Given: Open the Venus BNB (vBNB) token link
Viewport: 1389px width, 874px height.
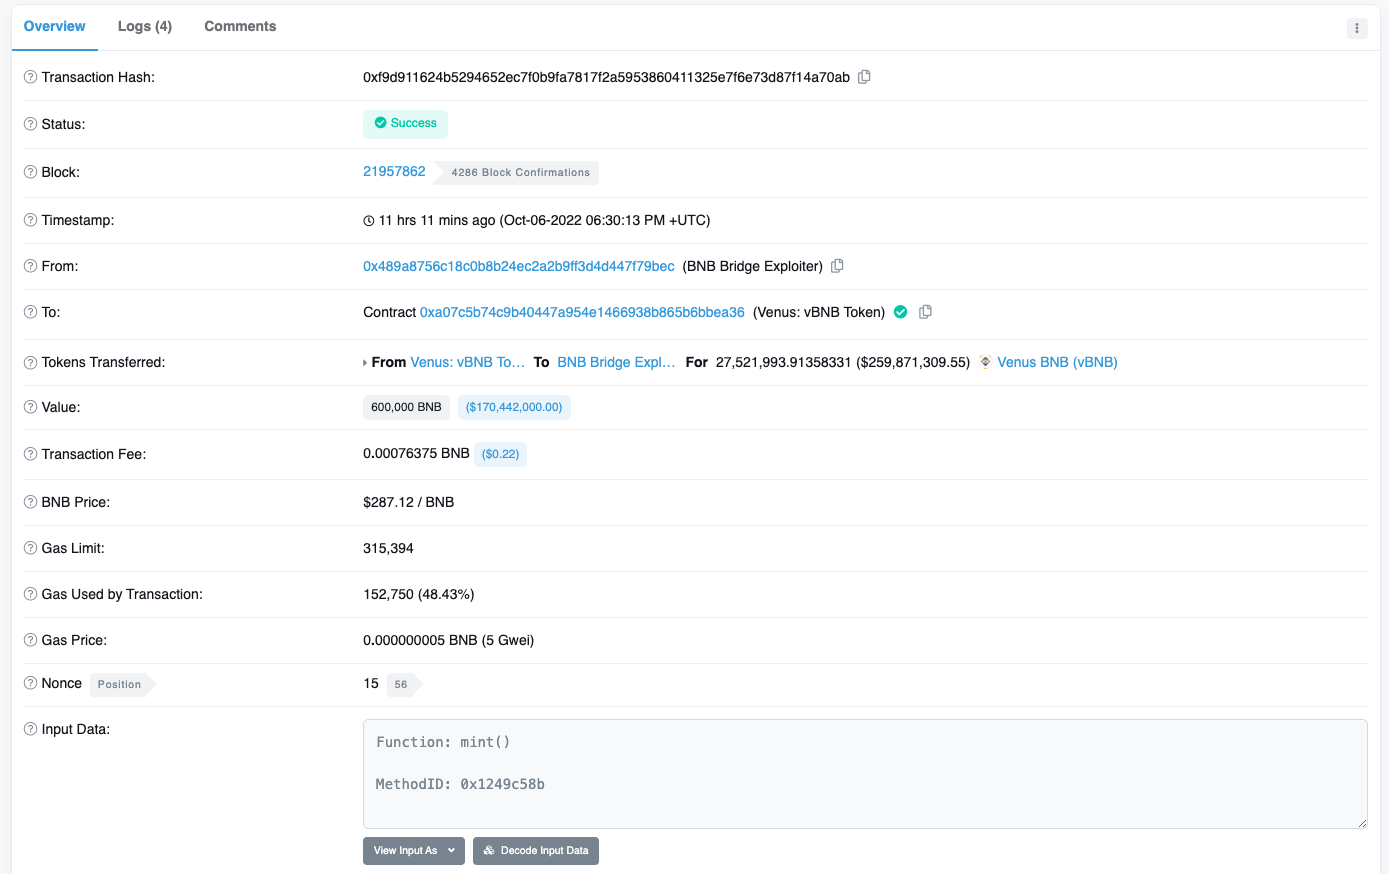Looking at the screenshot, I should click(1057, 362).
